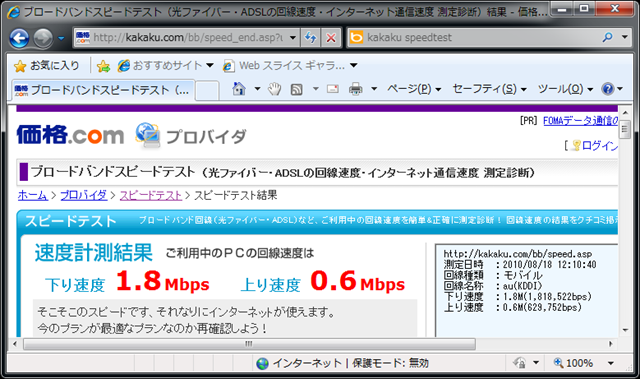Image resolution: width=640 pixels, height=379 pixels.
Task: Click the プロバイダ globe icon
Action: coord(147,136)
